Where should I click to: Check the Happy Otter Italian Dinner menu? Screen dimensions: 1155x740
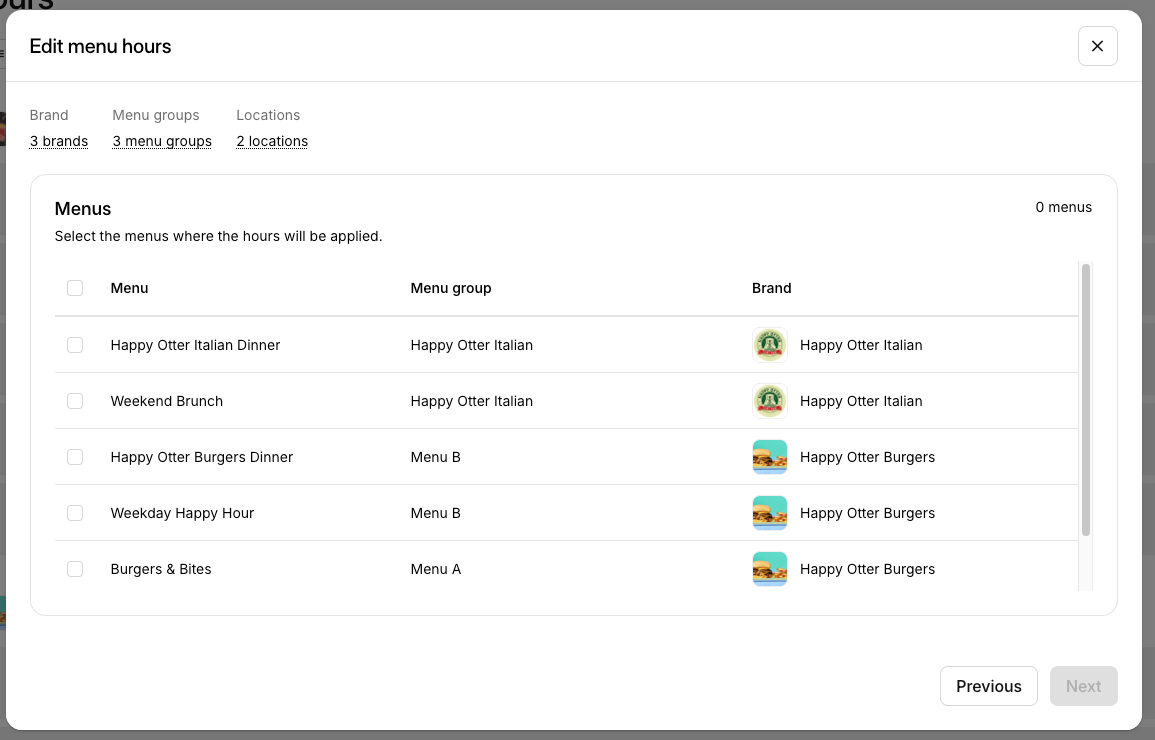coord(75,345)
